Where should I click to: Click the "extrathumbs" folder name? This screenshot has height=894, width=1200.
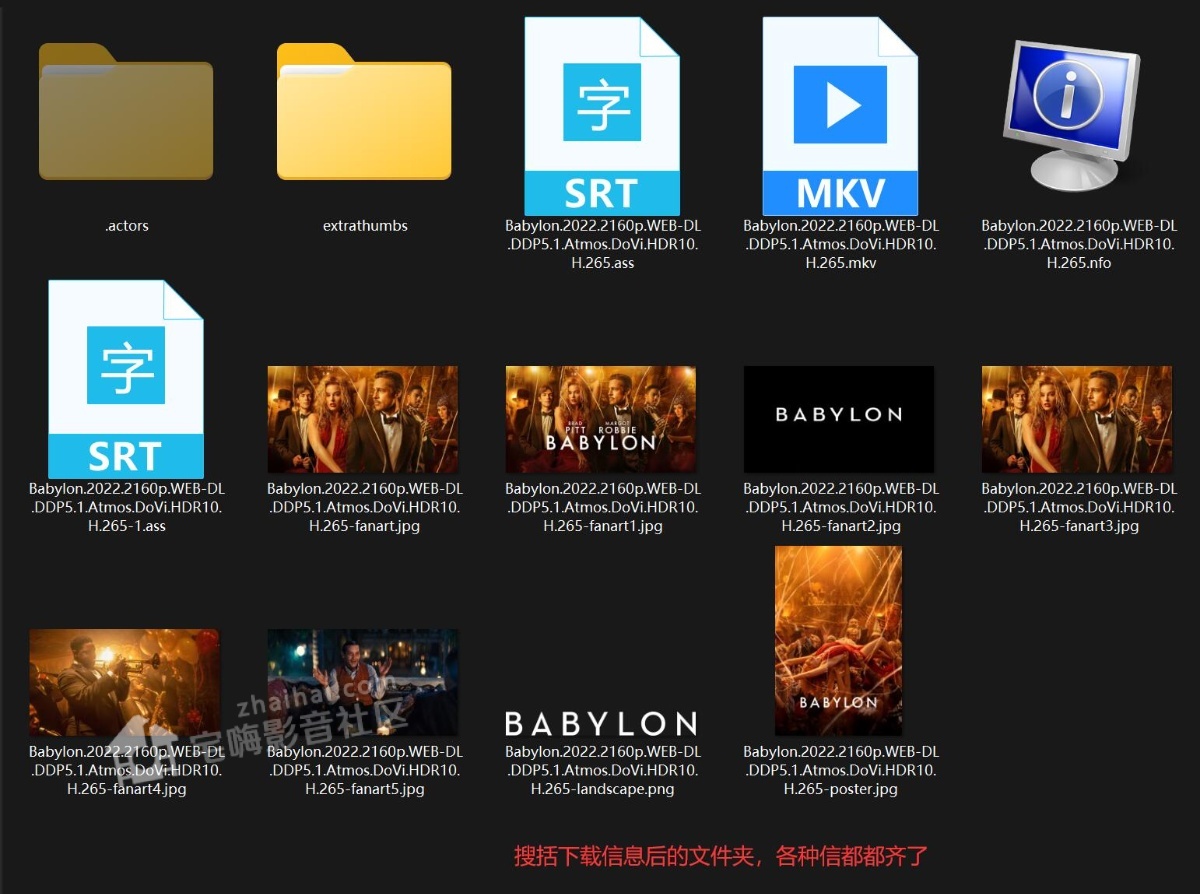[x=365, y=226]
